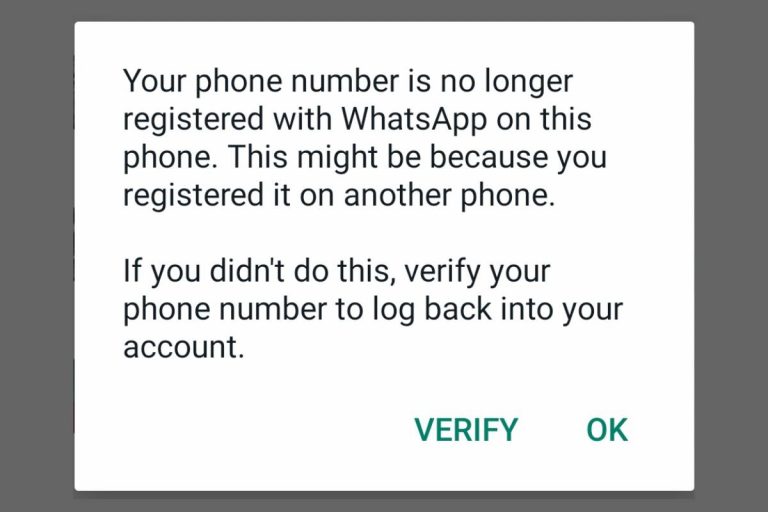
Task: Click the line 'phone. This might be because you'
Action: (365, 158)
